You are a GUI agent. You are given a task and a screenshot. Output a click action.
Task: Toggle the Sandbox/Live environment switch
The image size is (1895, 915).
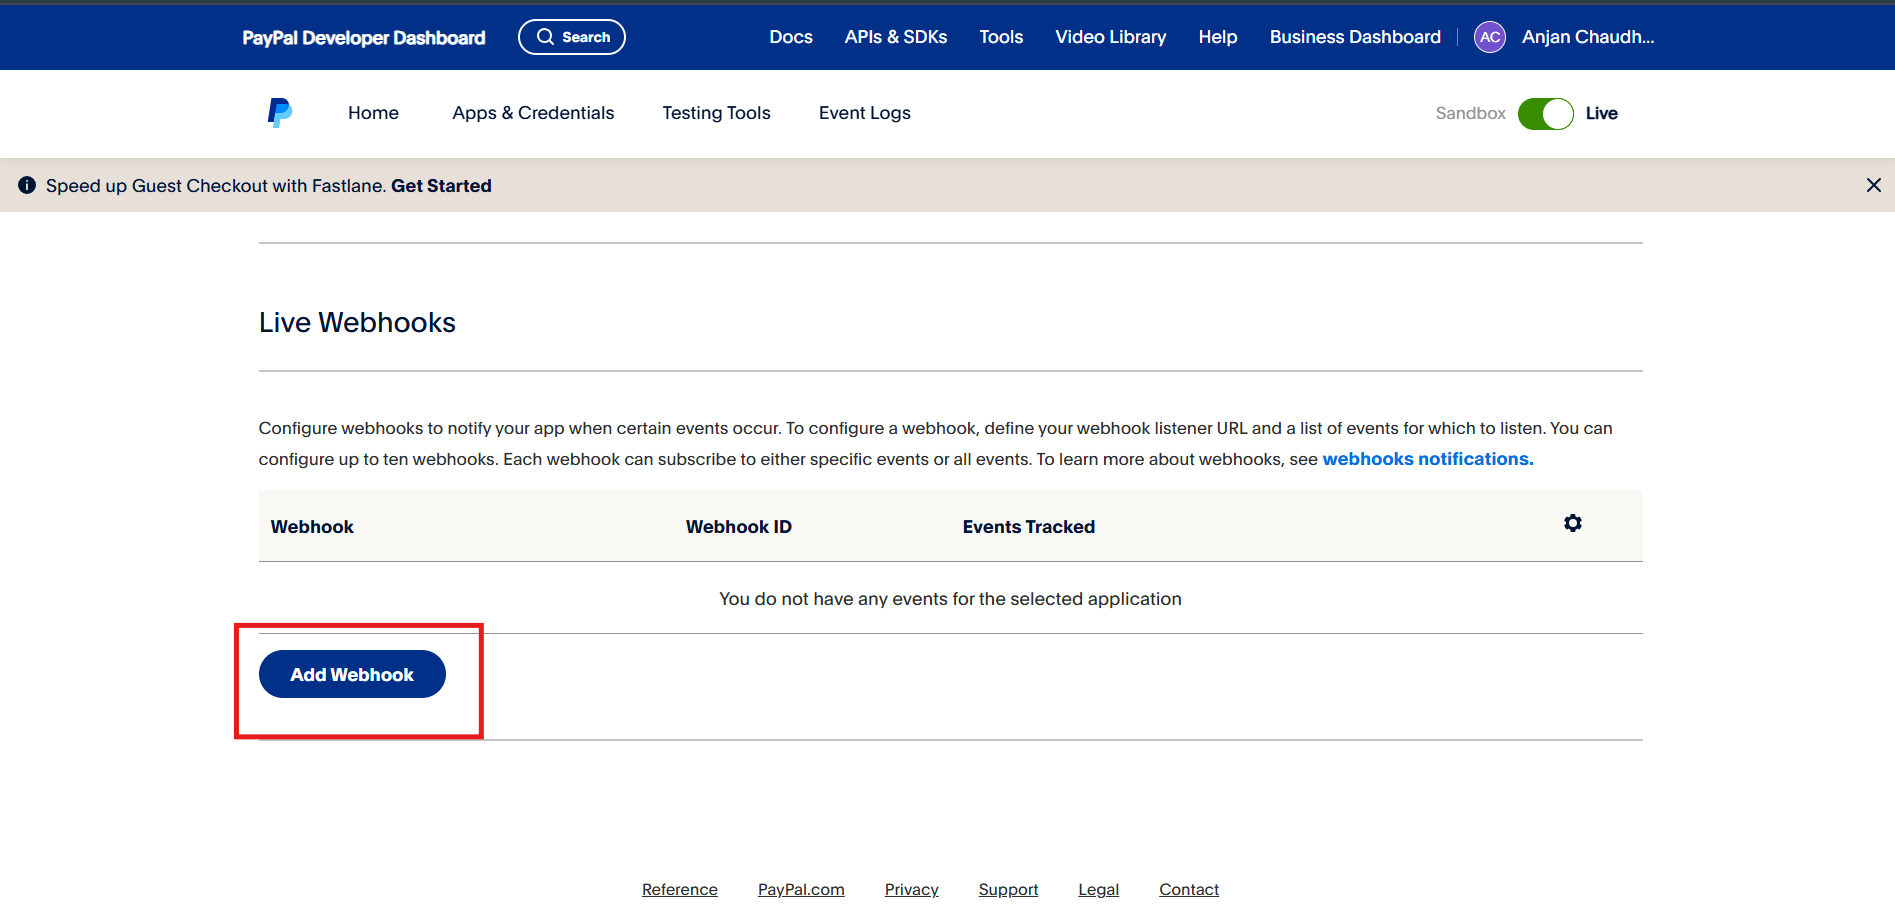coord(1545,114)
